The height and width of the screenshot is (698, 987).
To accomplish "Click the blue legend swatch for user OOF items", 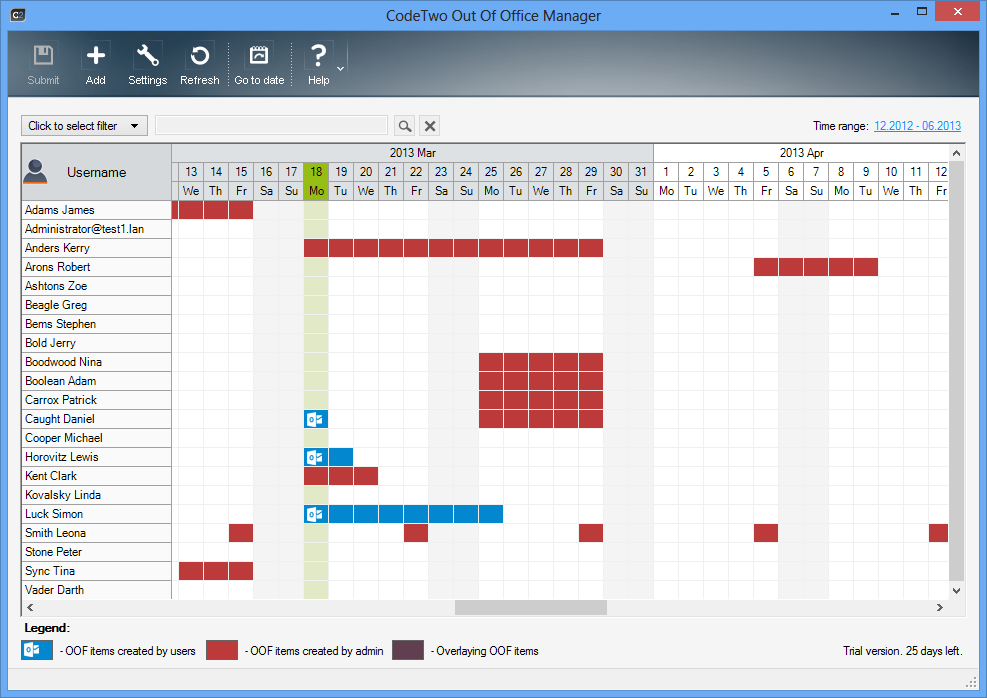I will (x=37, y=650).
